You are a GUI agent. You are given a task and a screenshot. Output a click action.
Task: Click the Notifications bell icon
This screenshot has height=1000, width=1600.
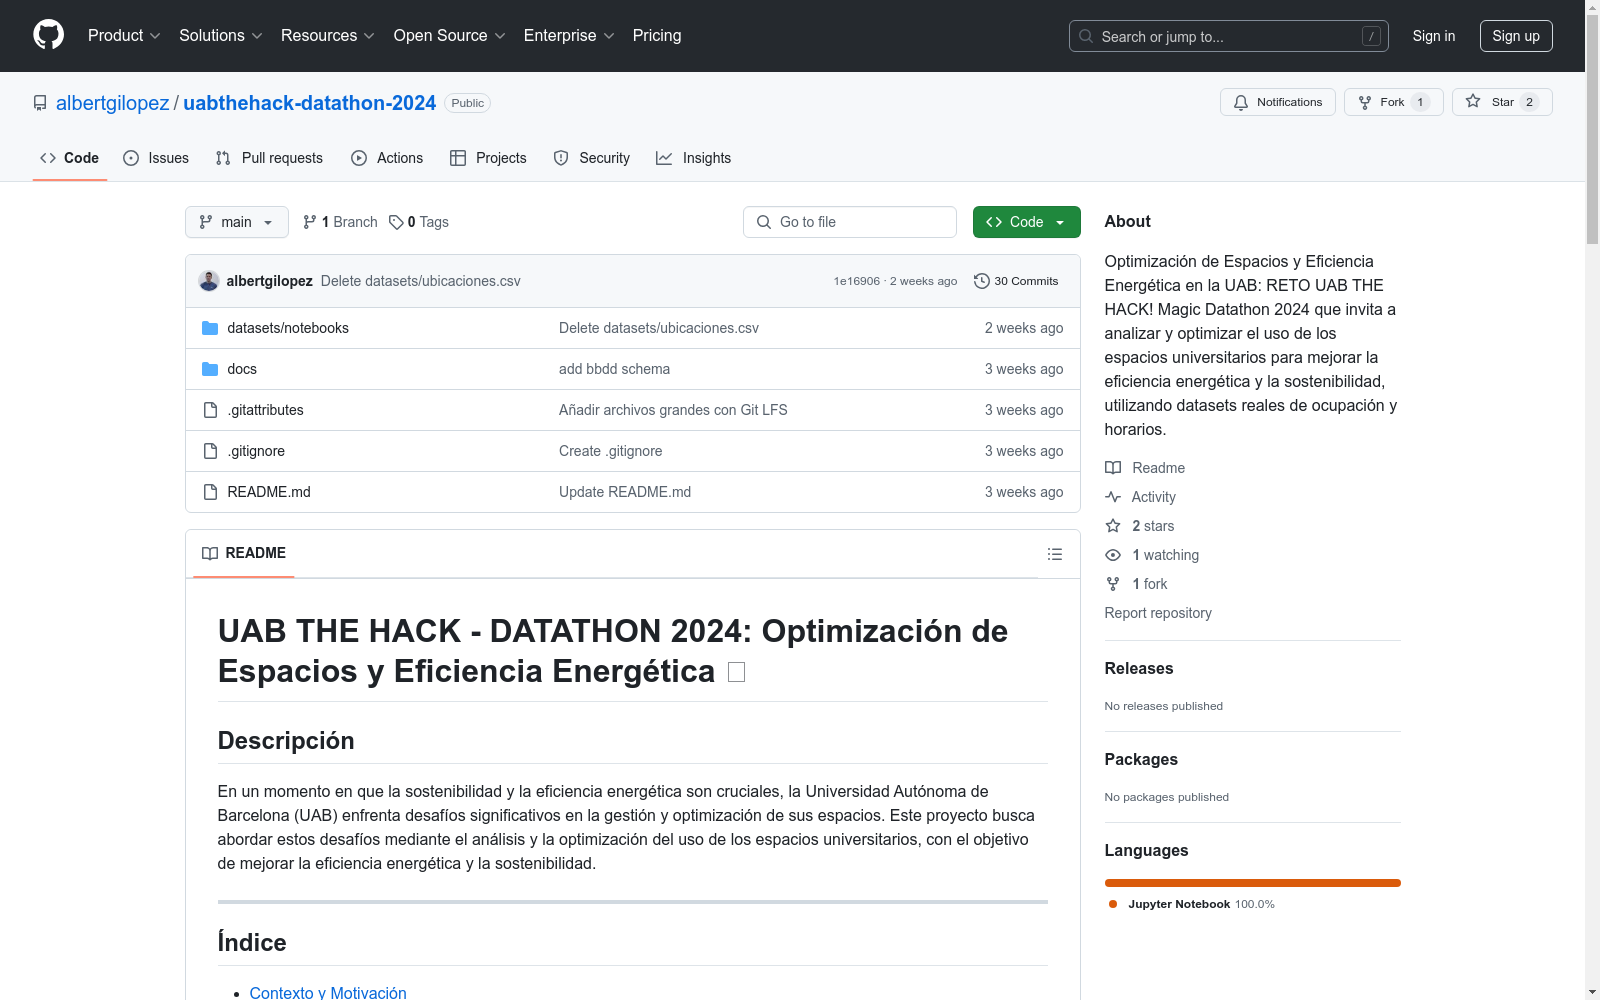click(x=1241, y=102)
